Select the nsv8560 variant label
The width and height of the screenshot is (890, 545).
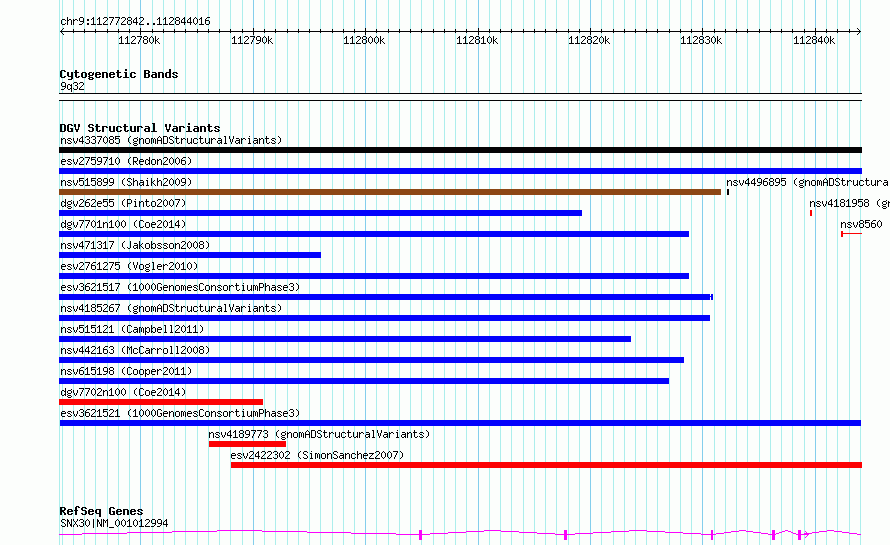862,224
